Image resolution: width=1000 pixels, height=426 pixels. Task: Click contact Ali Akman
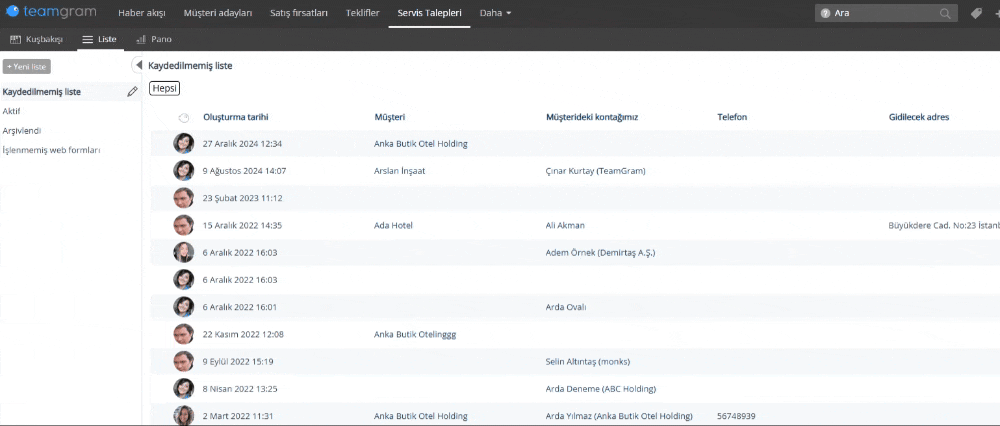(x=565, y=225)
